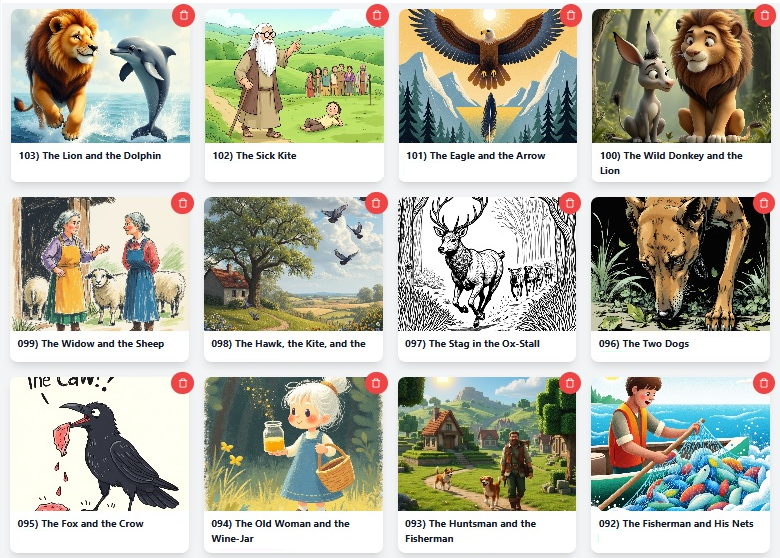Select the two widows with sheep picture

pyautogui.click(x=99, y=264)
